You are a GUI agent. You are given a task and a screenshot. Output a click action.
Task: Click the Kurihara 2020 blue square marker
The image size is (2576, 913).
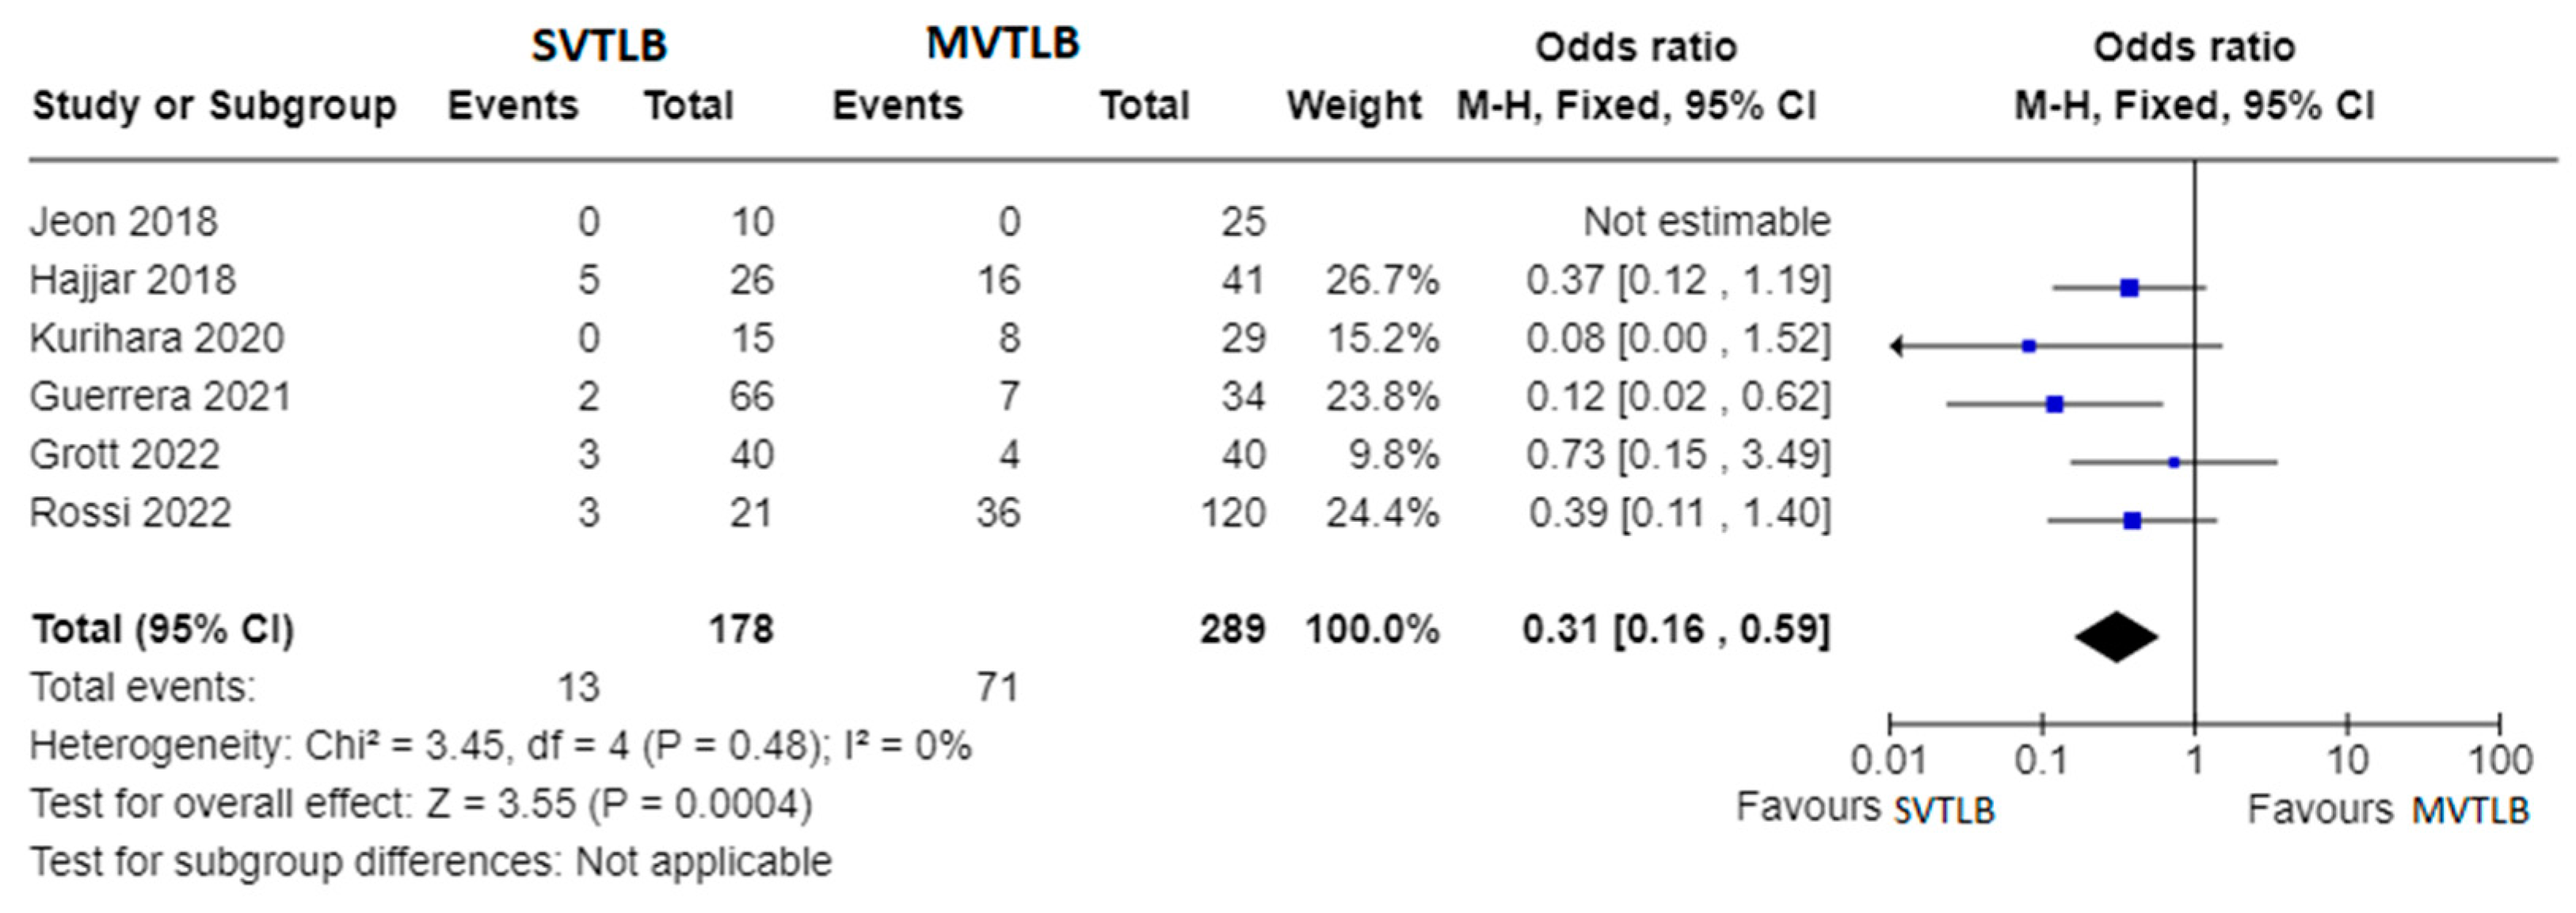click(x=2028, y=346)
